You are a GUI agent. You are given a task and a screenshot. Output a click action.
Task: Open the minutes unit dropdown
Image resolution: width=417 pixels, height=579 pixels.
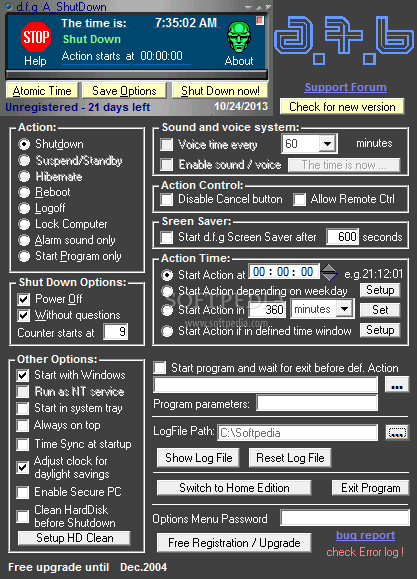coord(344,309)
